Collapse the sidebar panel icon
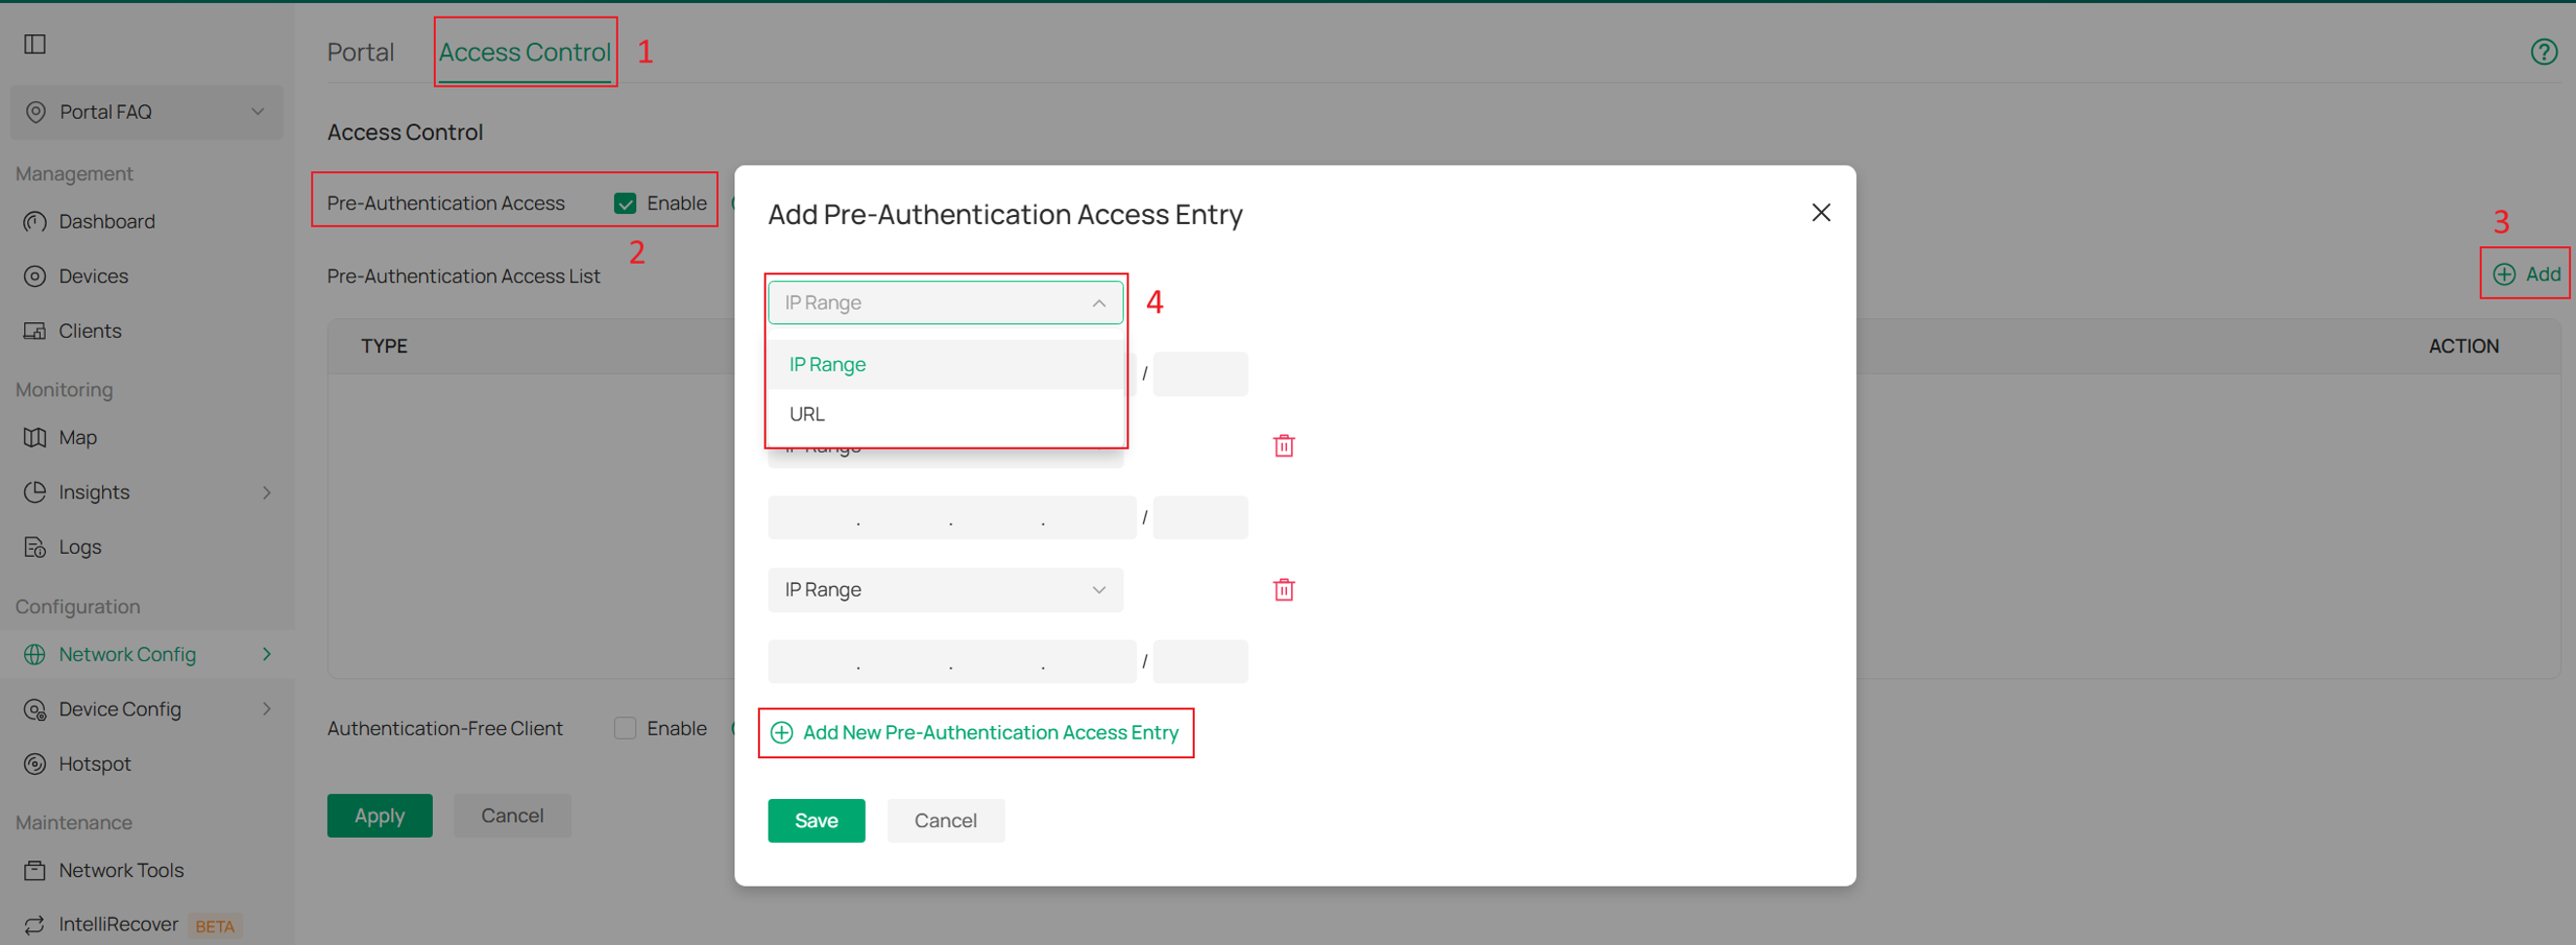This screenshot has height=945, width=2576. 35,44
